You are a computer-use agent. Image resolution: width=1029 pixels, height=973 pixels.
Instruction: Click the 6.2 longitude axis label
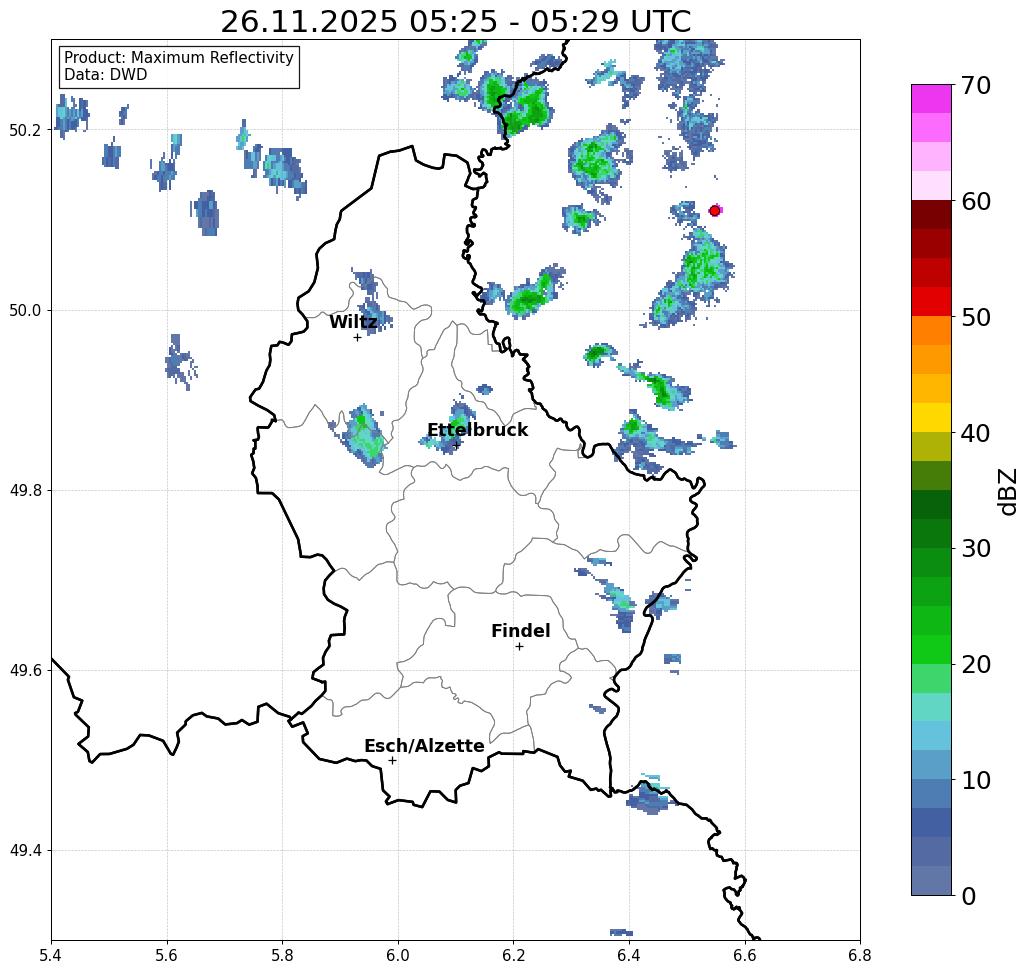pyautogui.click(x=514, y=955)
